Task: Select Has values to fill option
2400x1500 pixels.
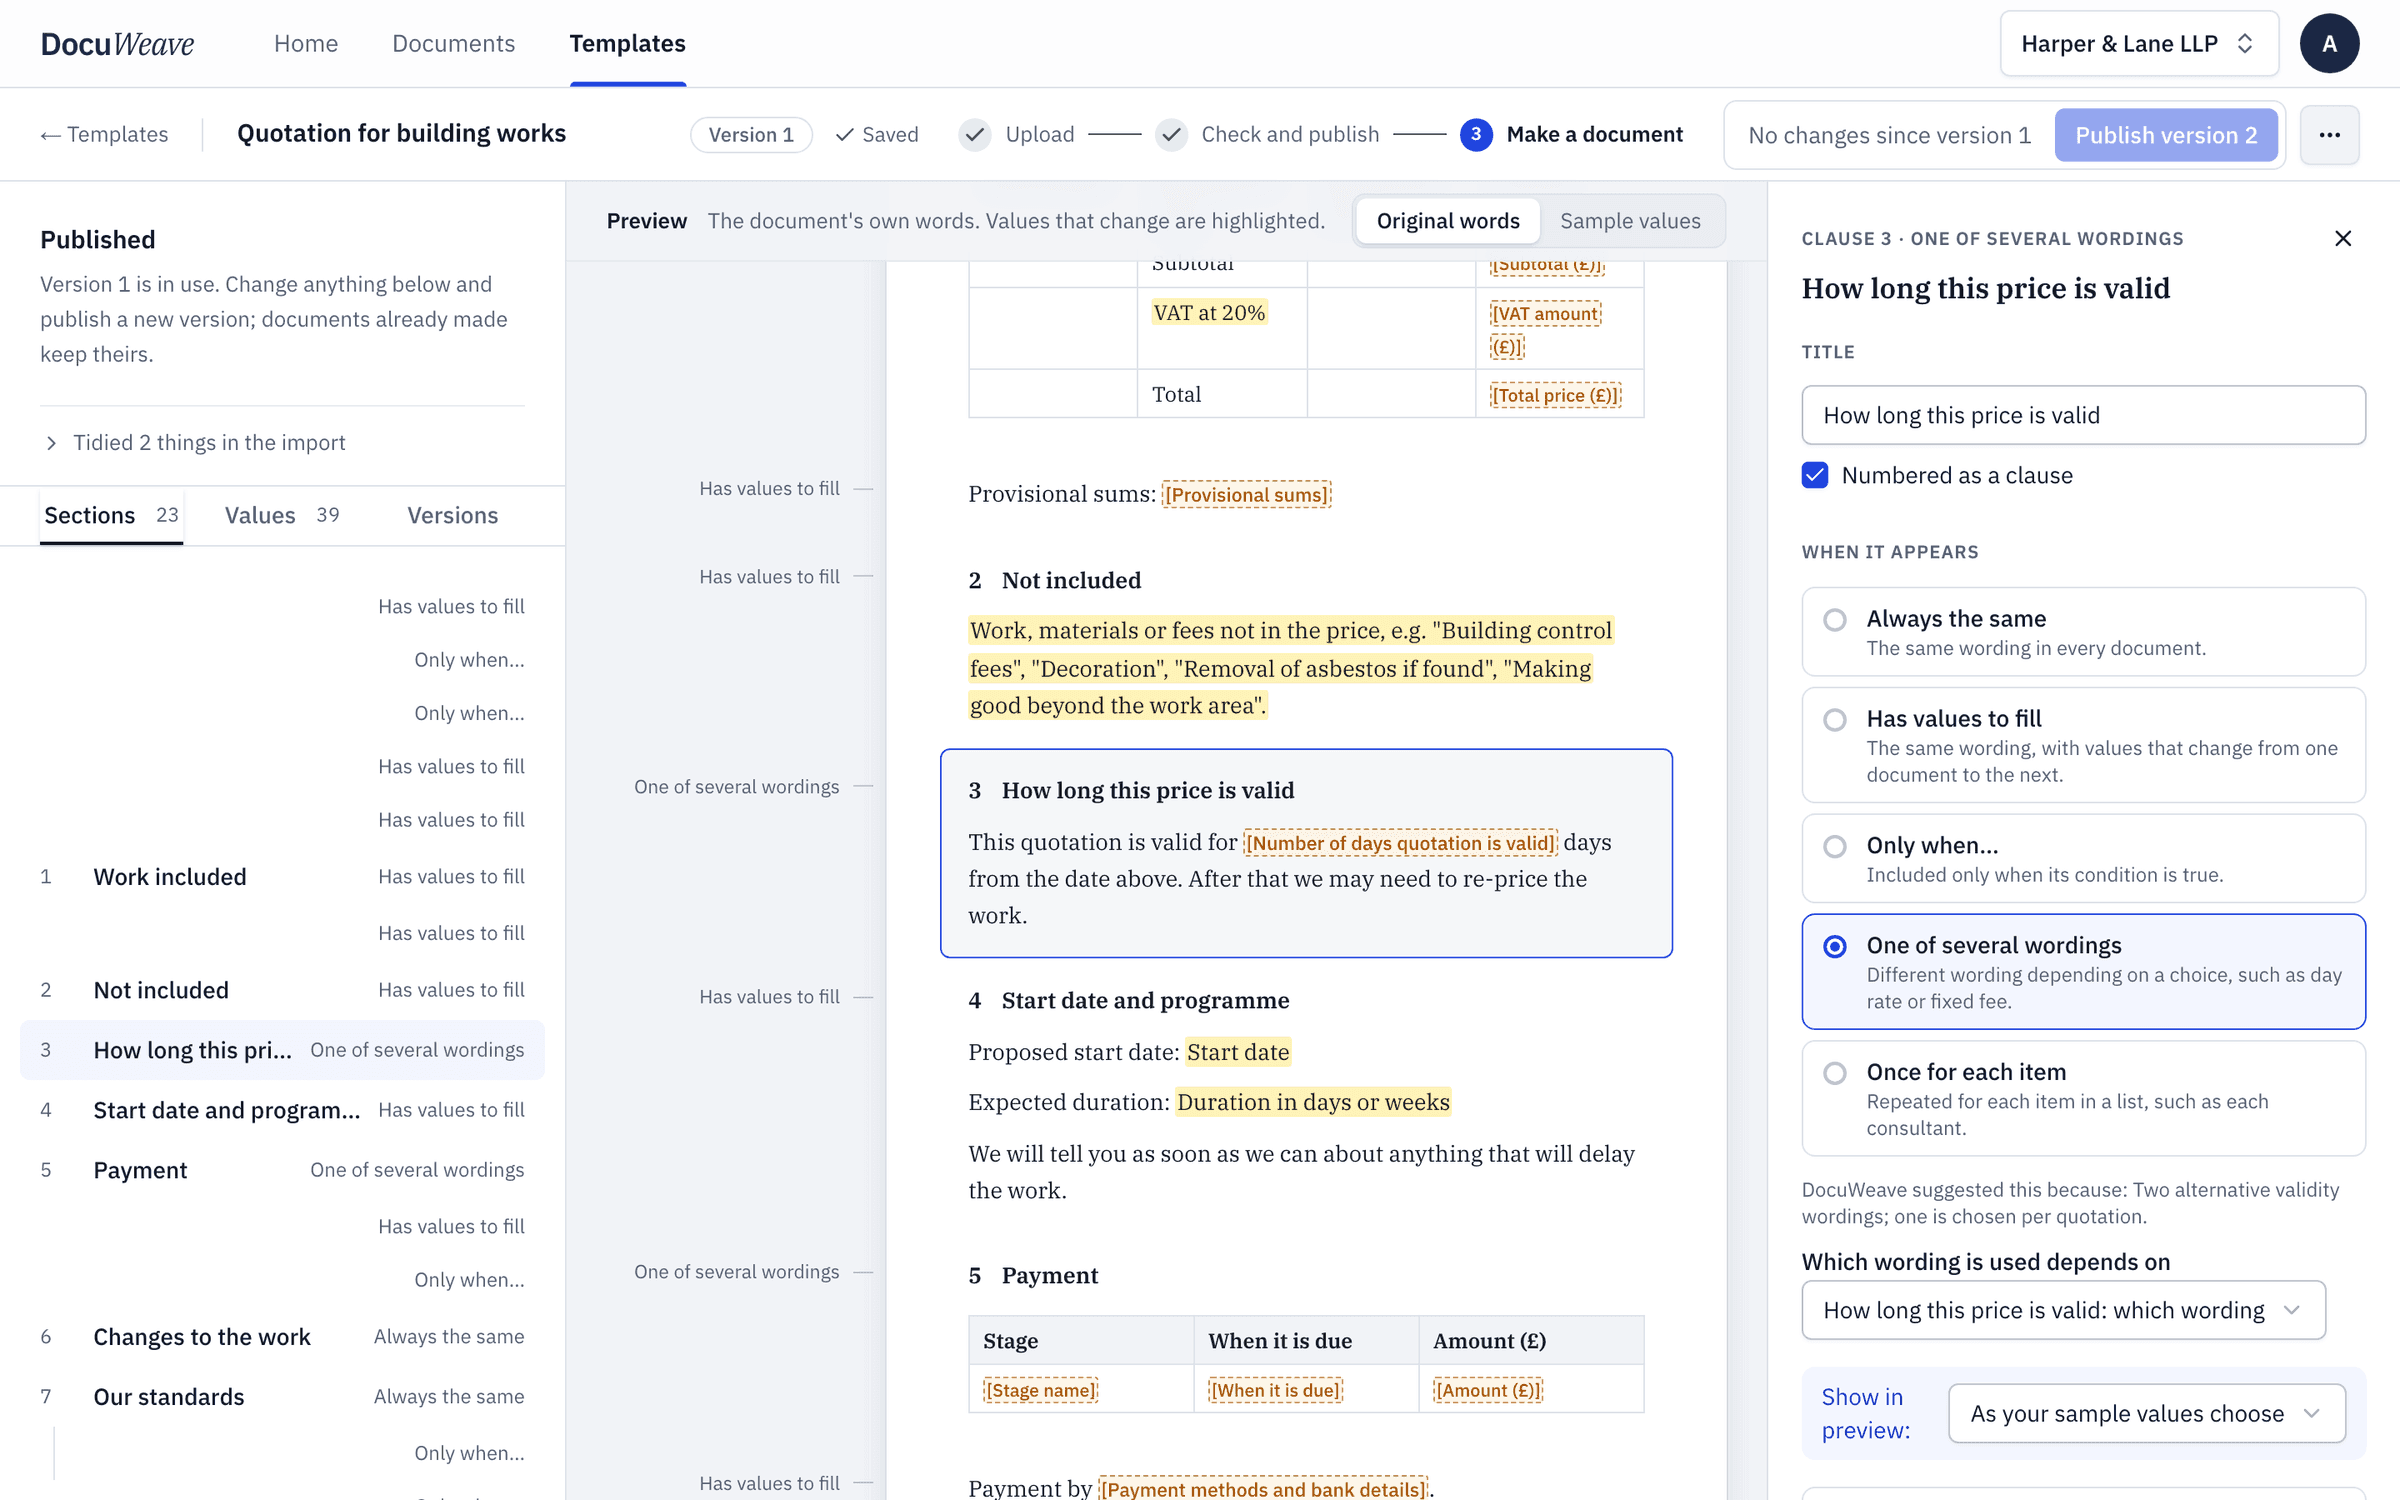Action: [2083, 745]
